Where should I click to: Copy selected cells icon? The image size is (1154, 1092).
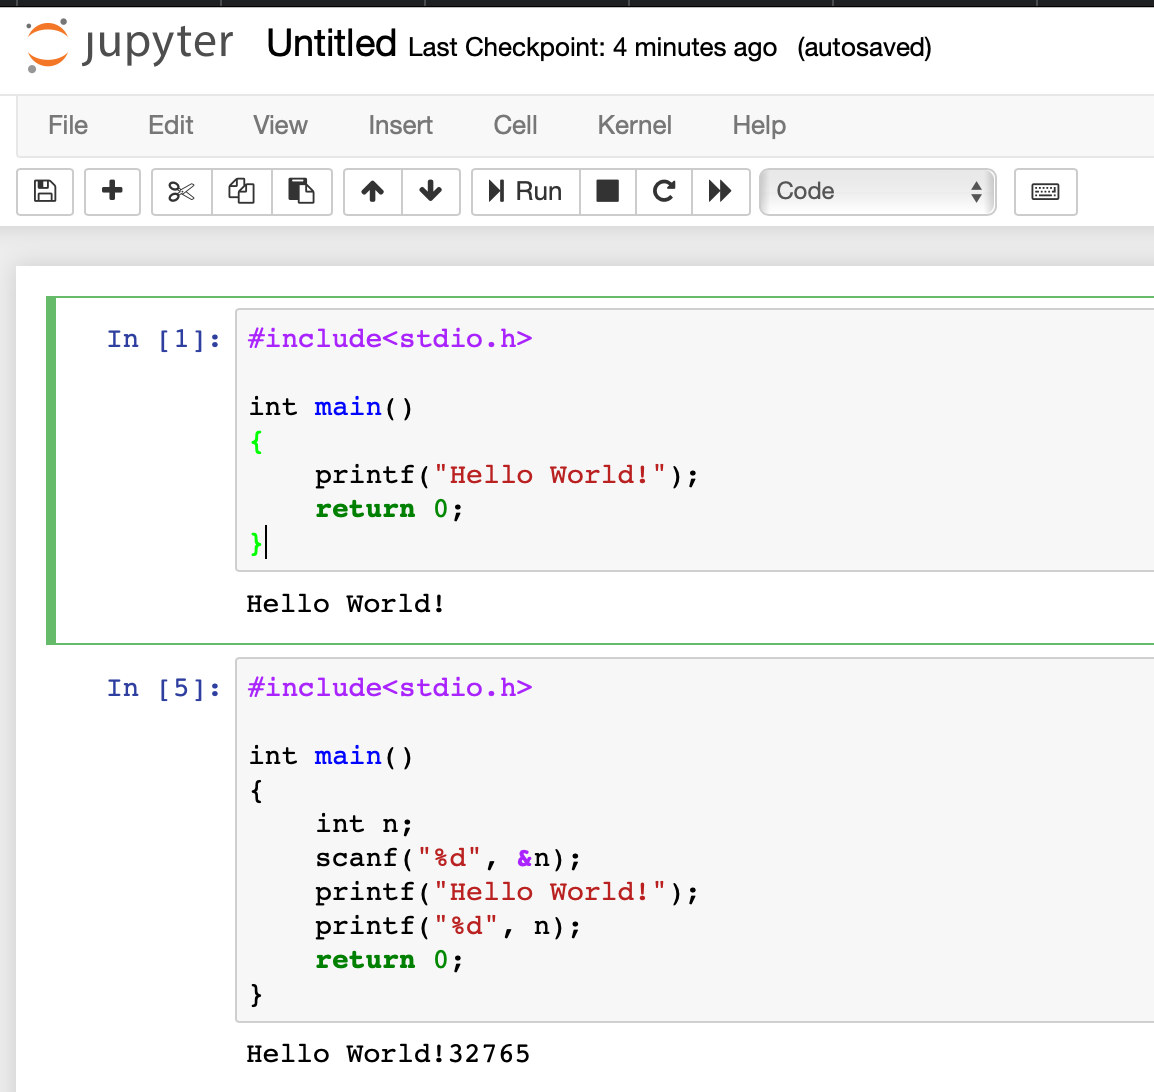click(241, 191)
